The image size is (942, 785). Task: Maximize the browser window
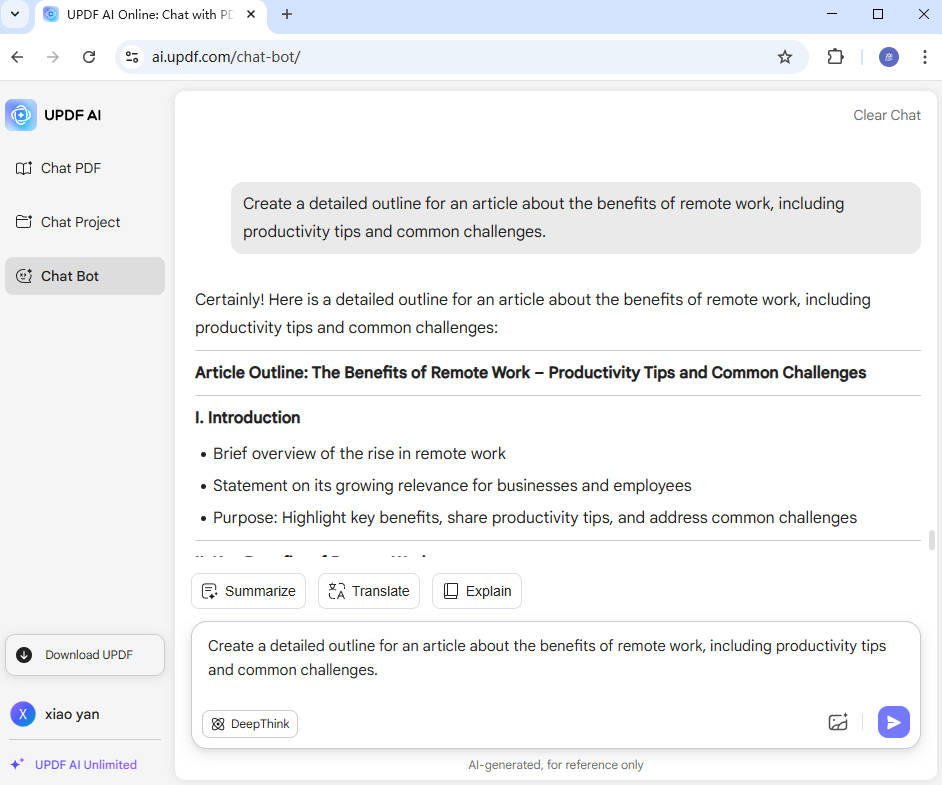click(878, 14)
